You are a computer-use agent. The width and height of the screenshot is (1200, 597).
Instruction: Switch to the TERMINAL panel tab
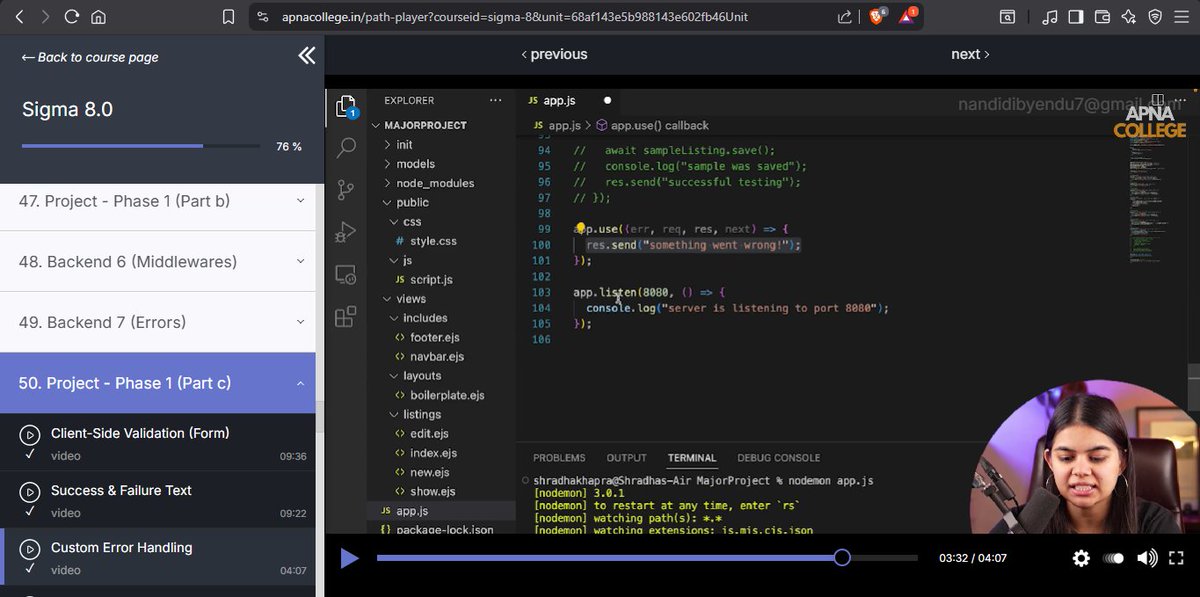point(692,458)
